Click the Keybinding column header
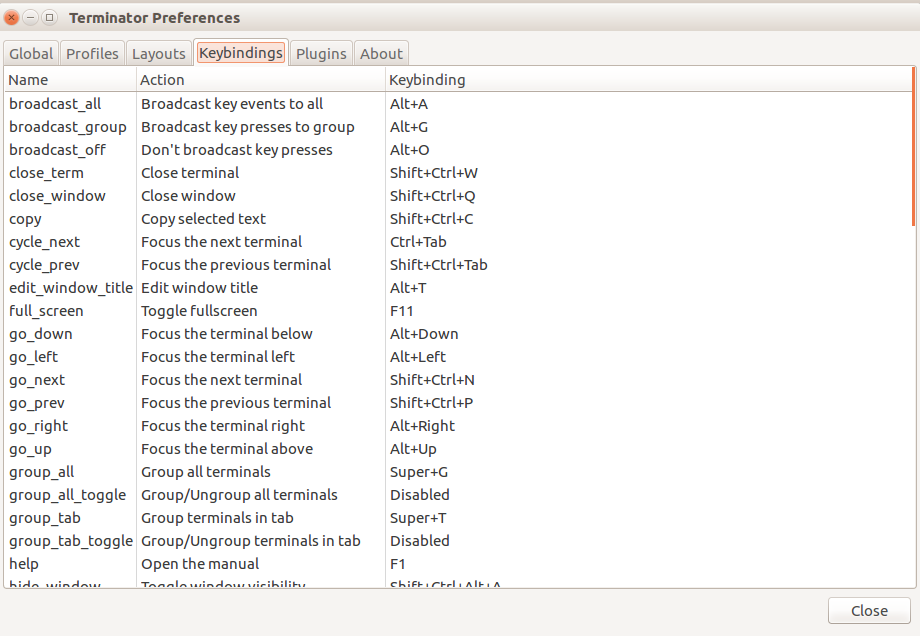920x636 pixels. [648, 80]
